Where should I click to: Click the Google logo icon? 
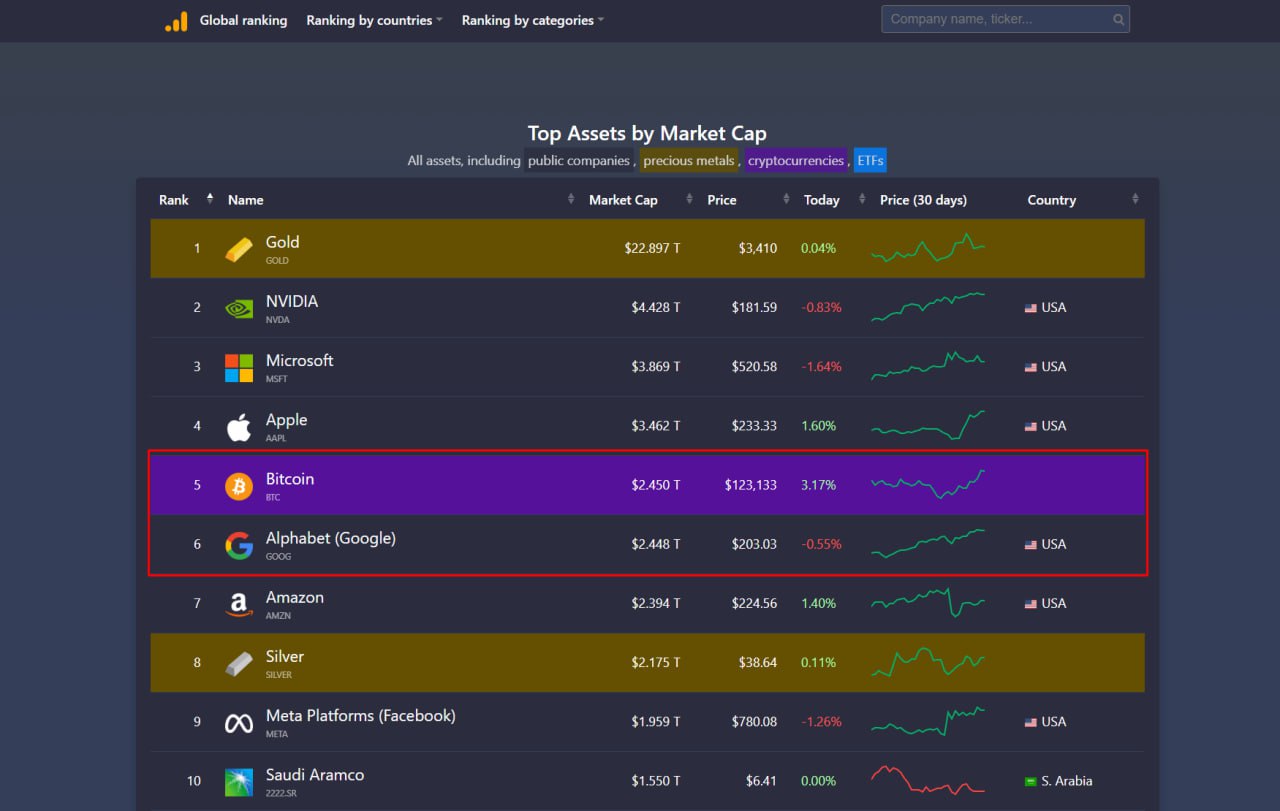pos(239,545)
